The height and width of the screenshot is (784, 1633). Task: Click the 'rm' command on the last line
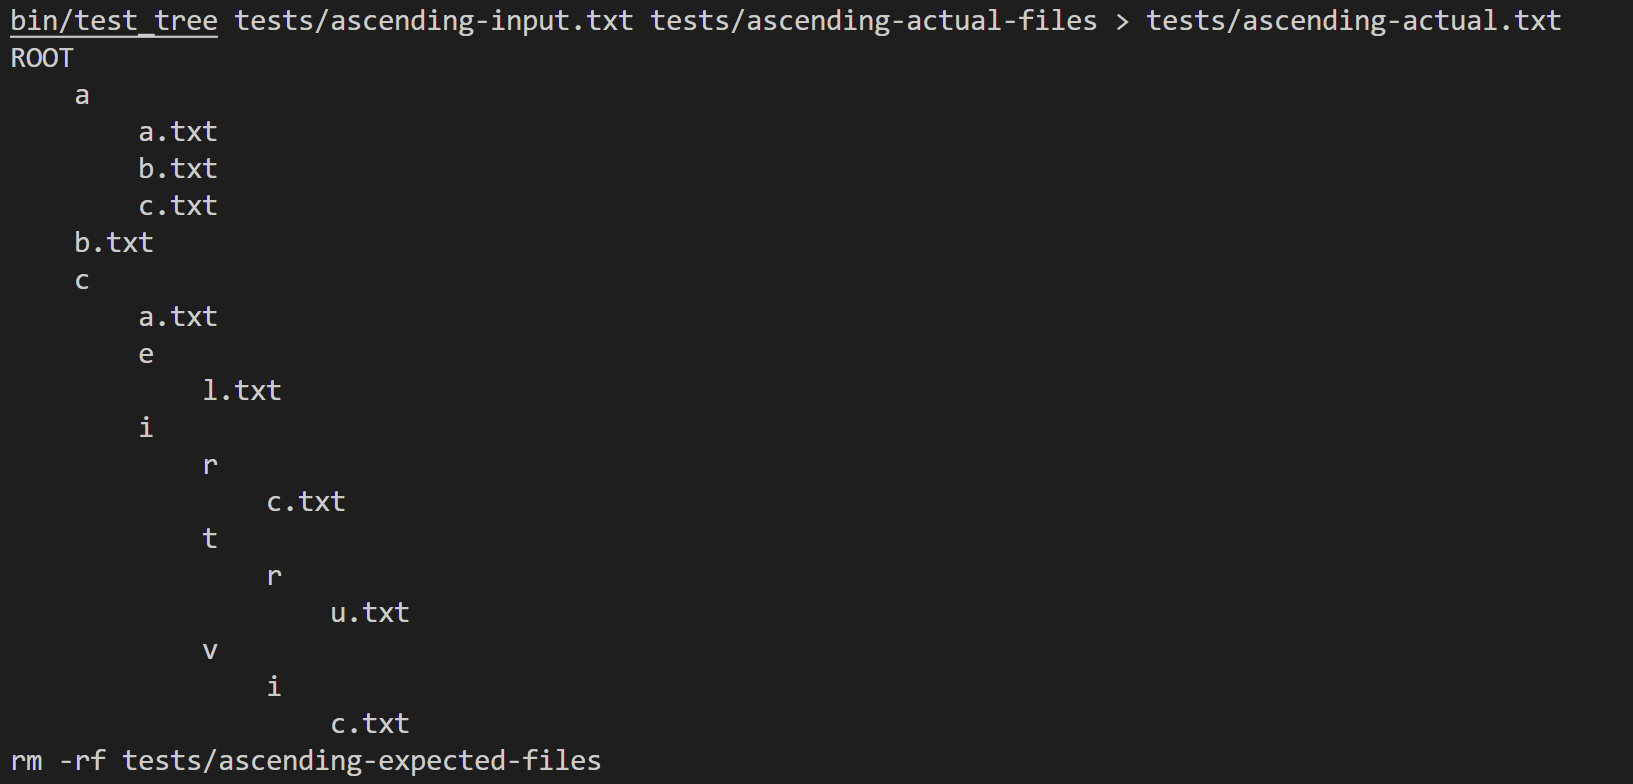click(26, 761)
